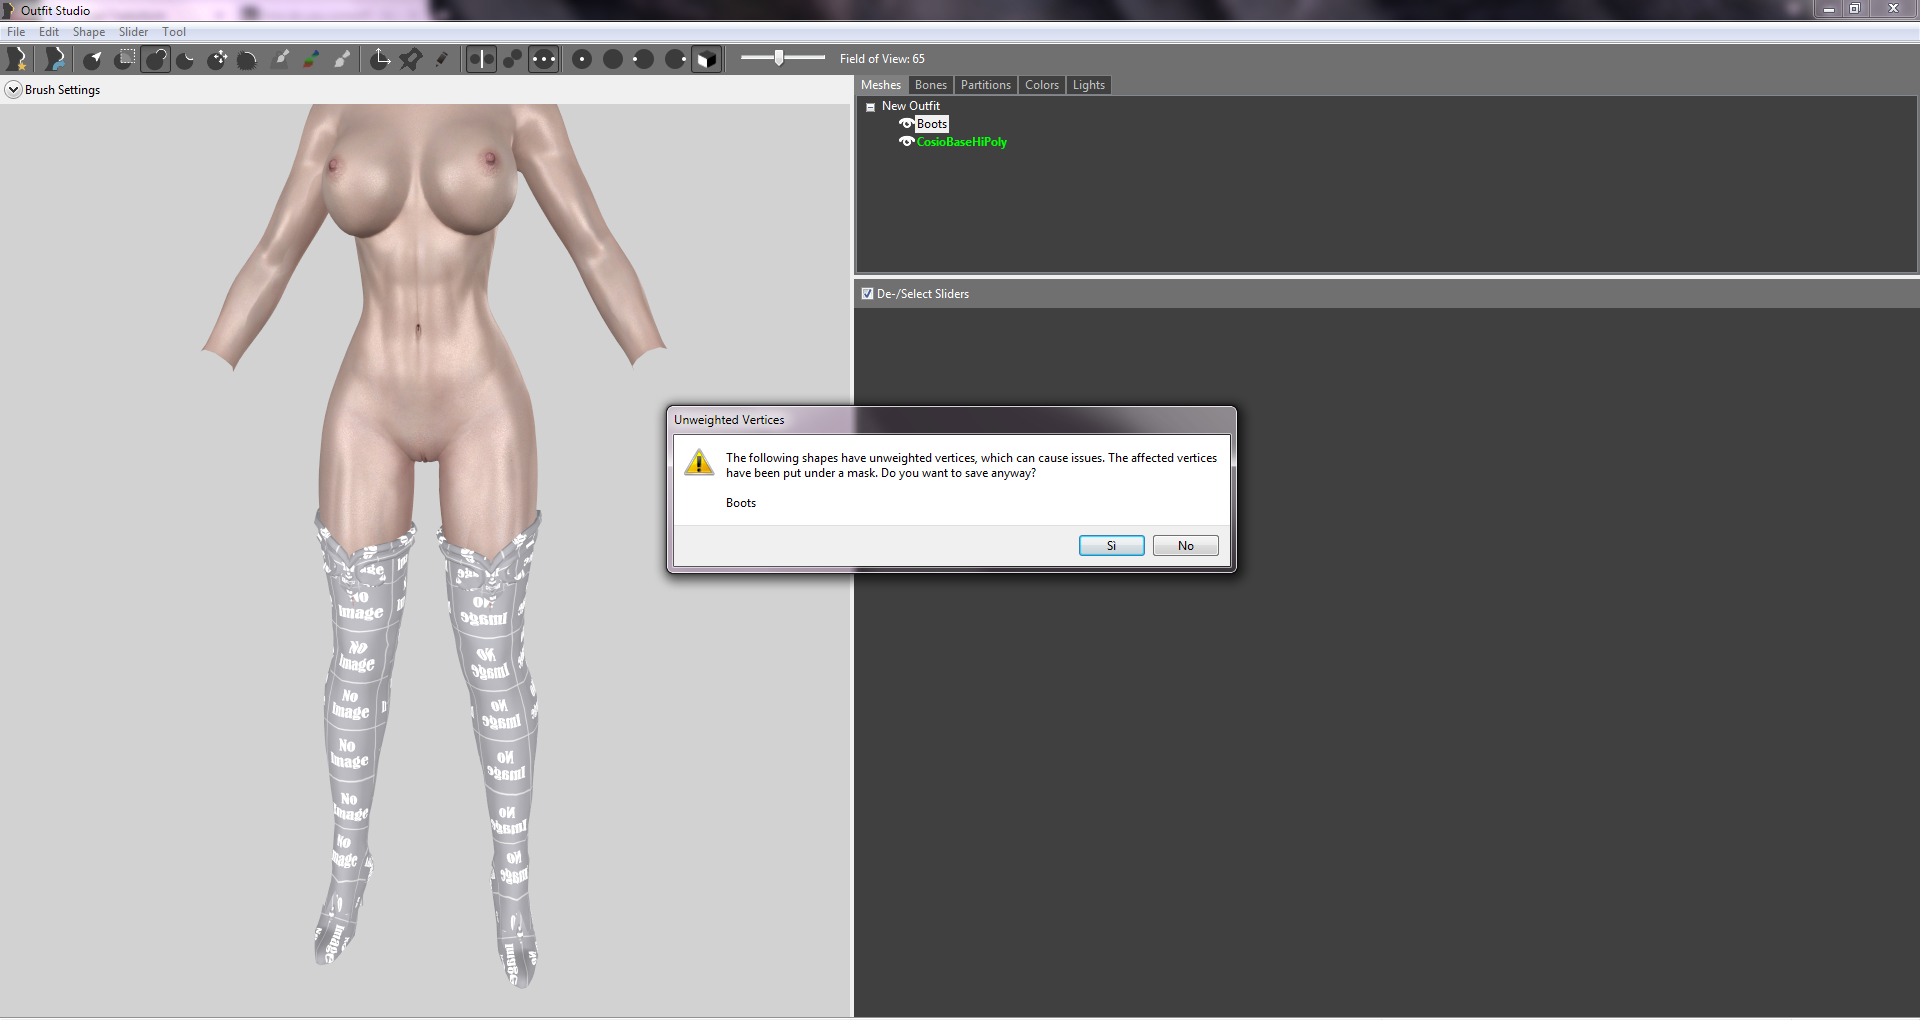Select the New Outfit tree root

coord(911,106)
